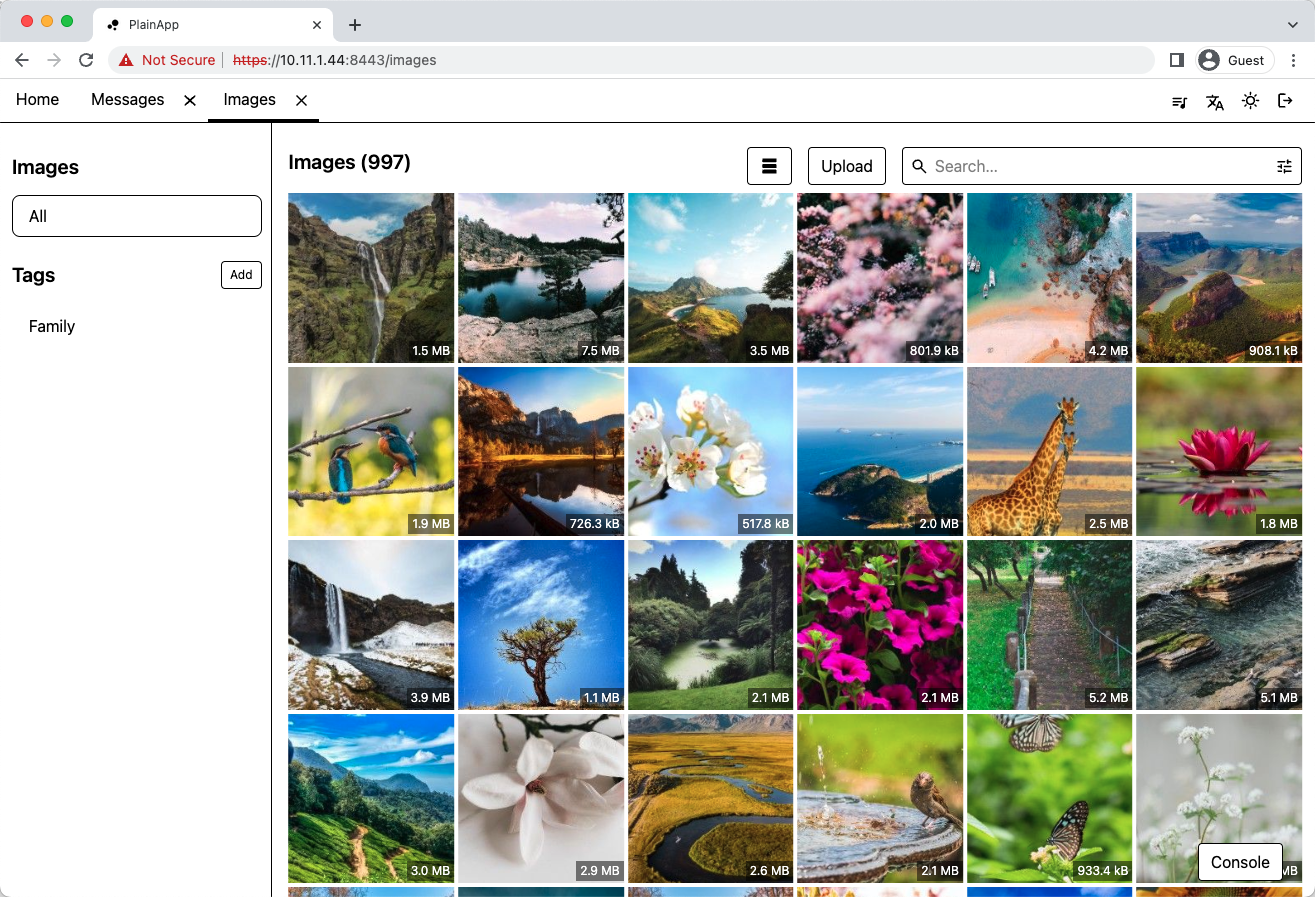The image size is (1315, 897).
Task: Toggle the browser side panel icon
Action: coord(1177,60)
